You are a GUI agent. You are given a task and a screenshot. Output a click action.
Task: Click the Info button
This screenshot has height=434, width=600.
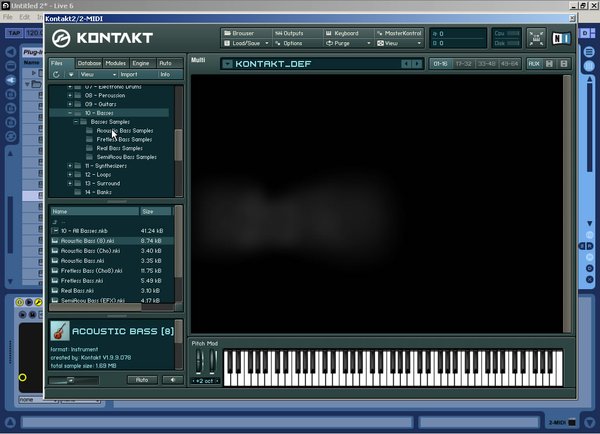170,75
